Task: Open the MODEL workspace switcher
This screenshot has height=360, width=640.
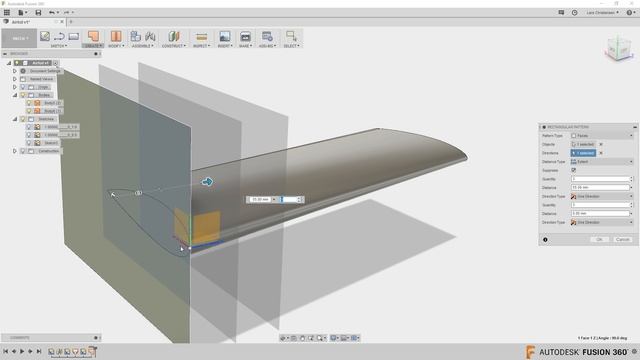Action: [x=19, y=38]
